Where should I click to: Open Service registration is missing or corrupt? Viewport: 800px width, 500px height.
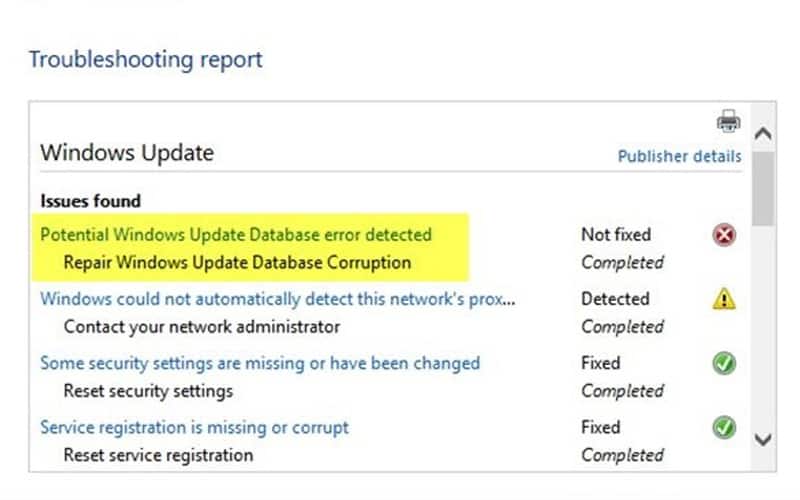pyautogui.click(x=194, y=427)
